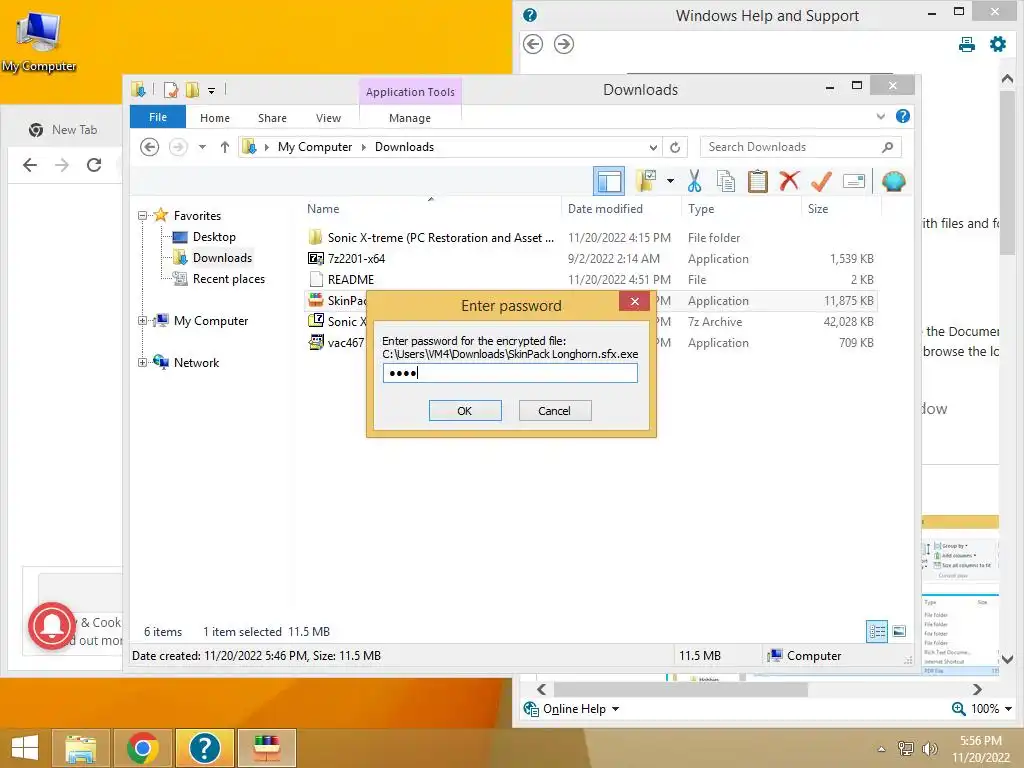Click the Cut scissors icon
1024x768 pixels.
(x=694, y=181)
